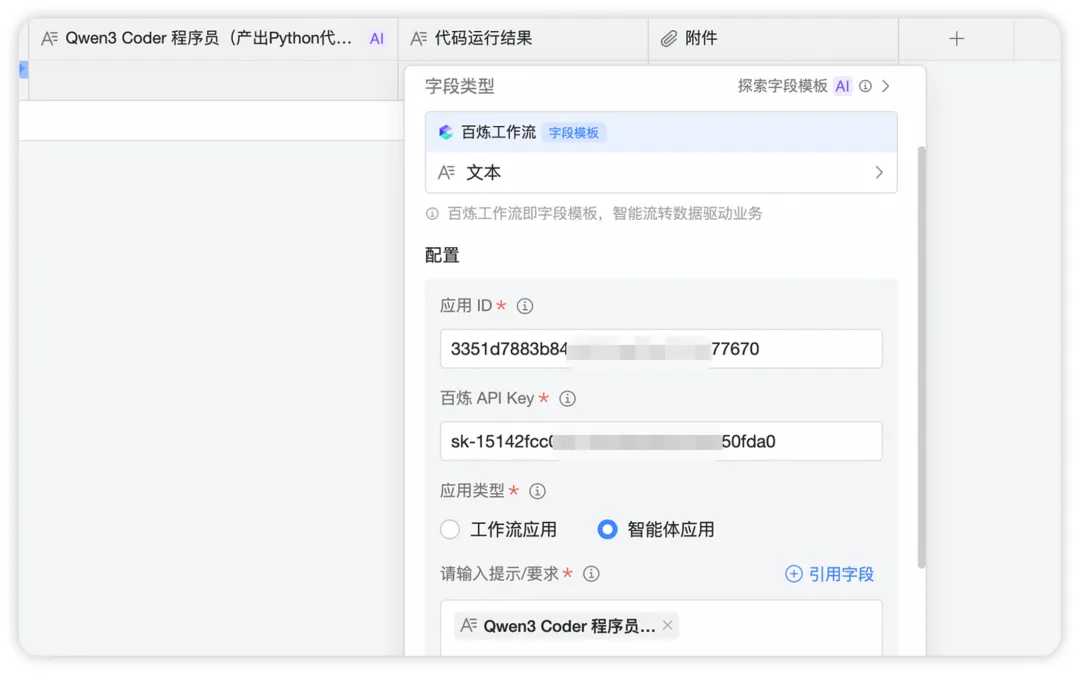
Task: Click info icon next to 应用类型
Action: click(537, 491)
